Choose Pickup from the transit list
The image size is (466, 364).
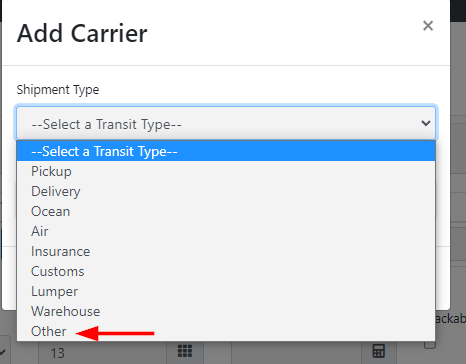pos(226,171)
